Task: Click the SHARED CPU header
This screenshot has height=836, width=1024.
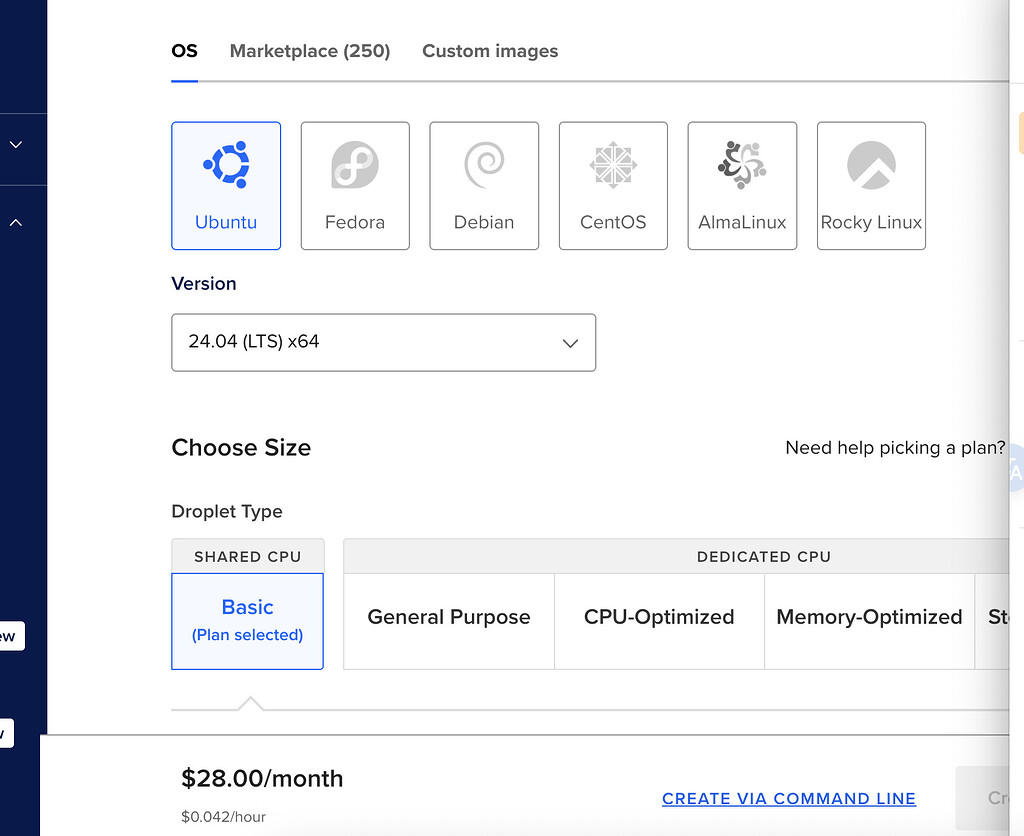Action: (248, 556)
